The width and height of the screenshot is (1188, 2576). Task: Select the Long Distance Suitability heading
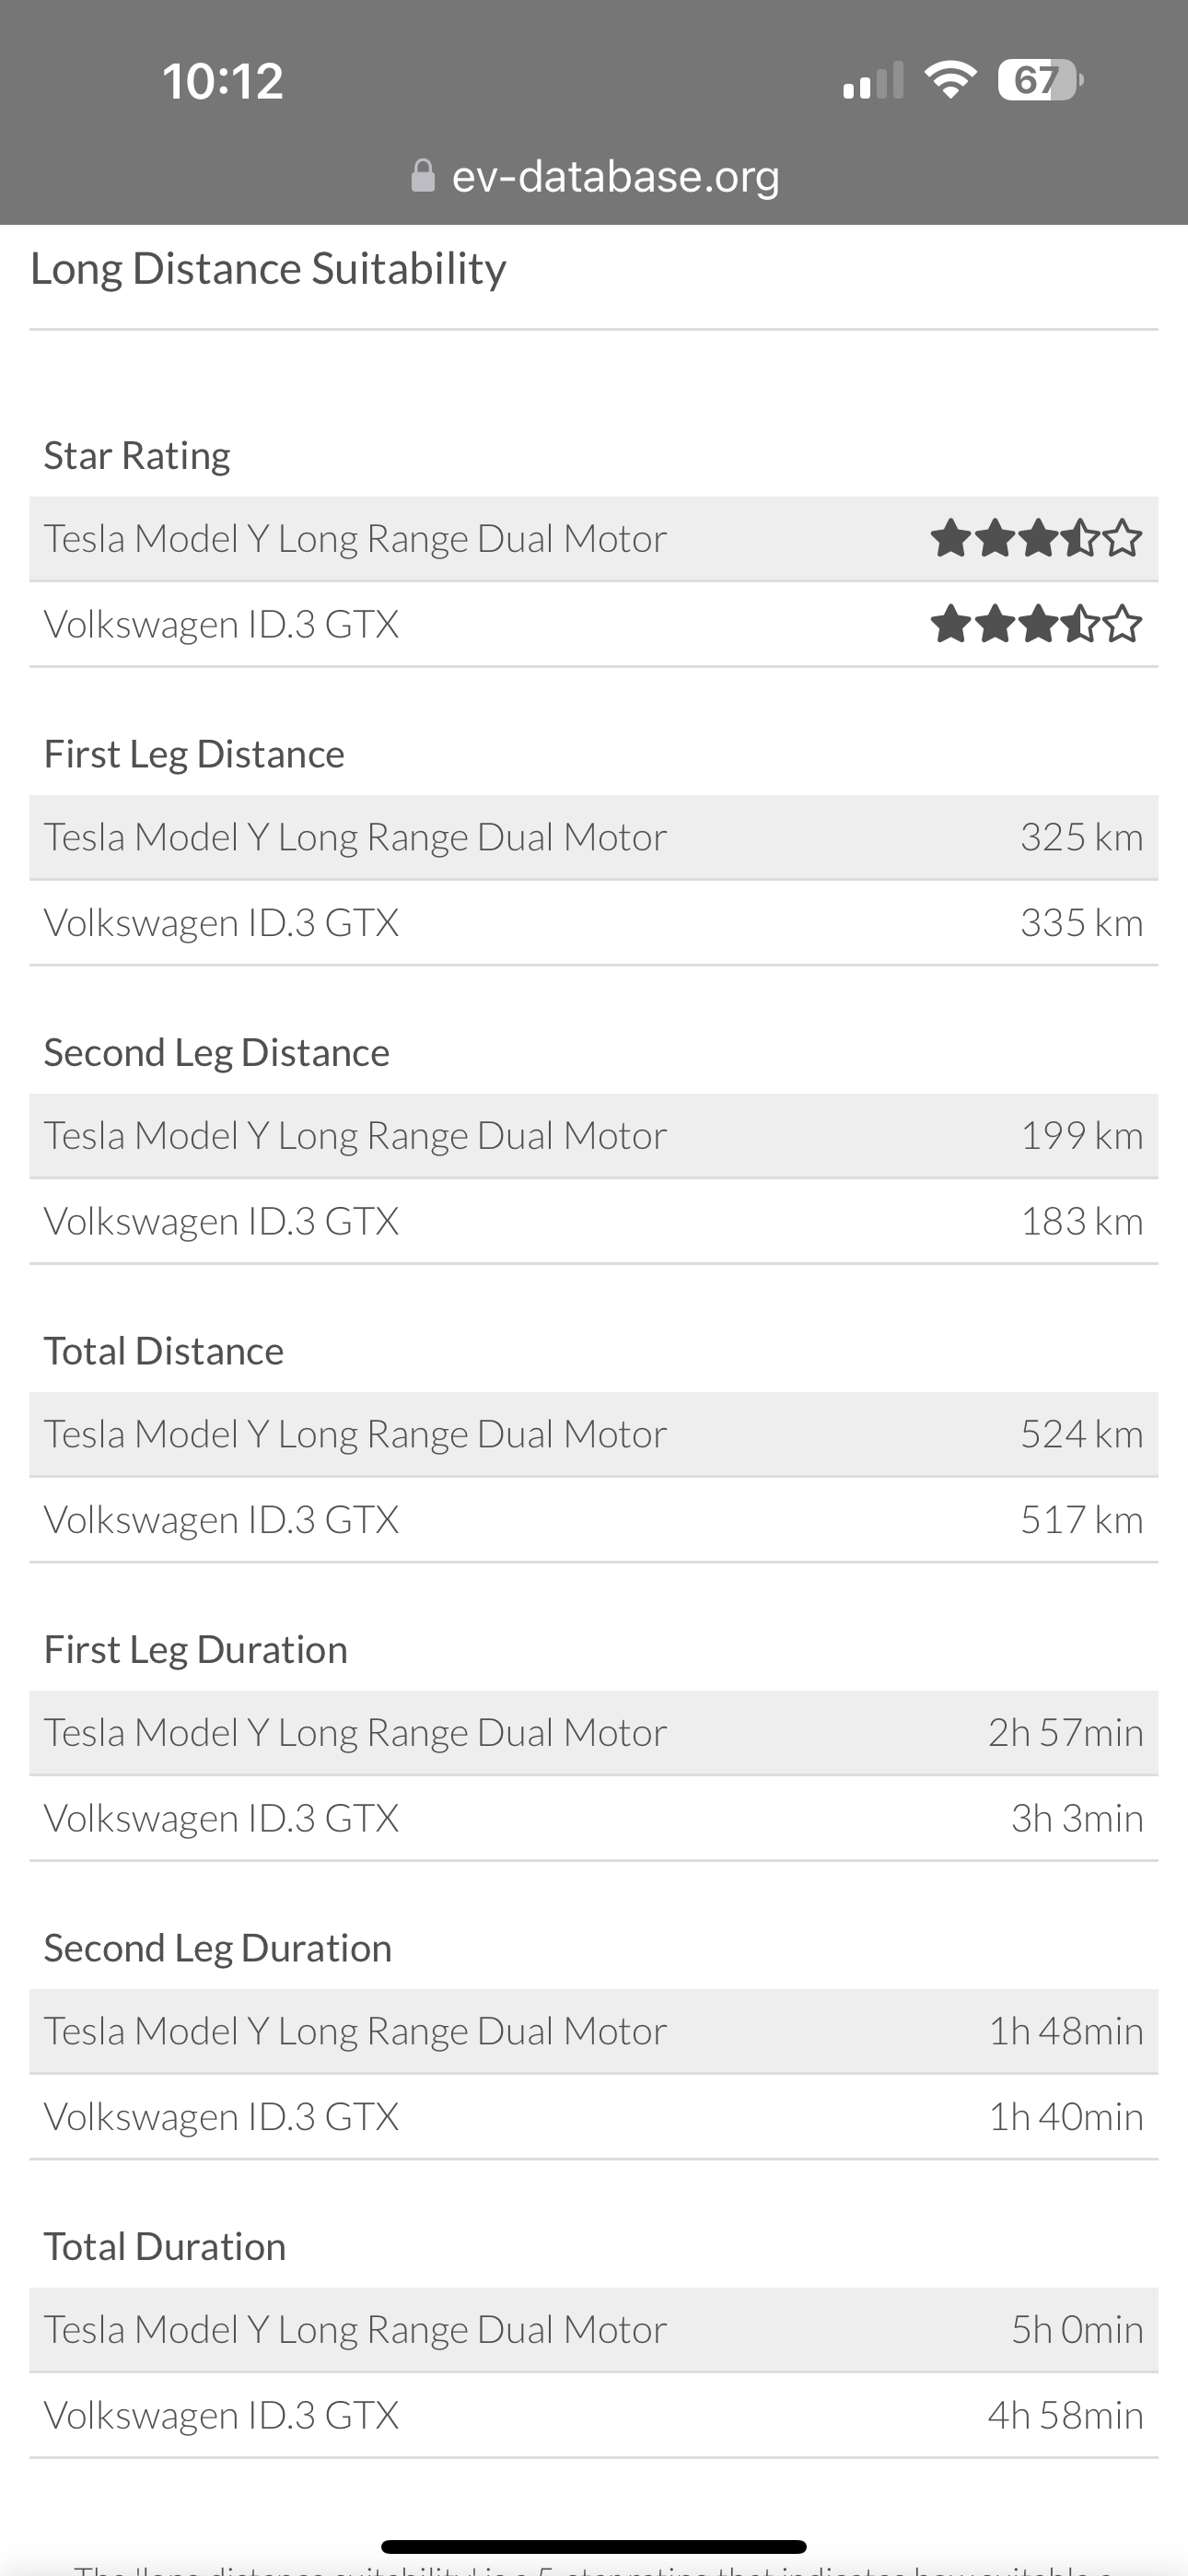coord(268,268)
